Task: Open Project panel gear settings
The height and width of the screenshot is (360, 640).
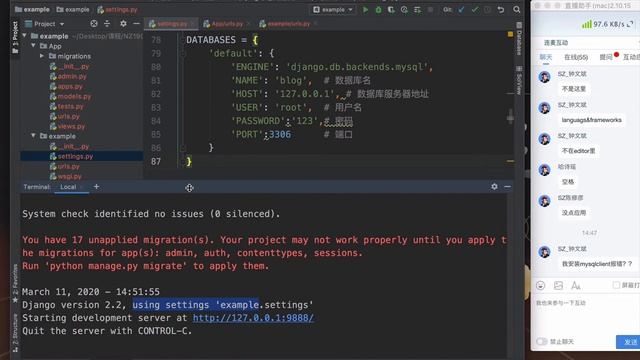Action: (x=123, y=24)
